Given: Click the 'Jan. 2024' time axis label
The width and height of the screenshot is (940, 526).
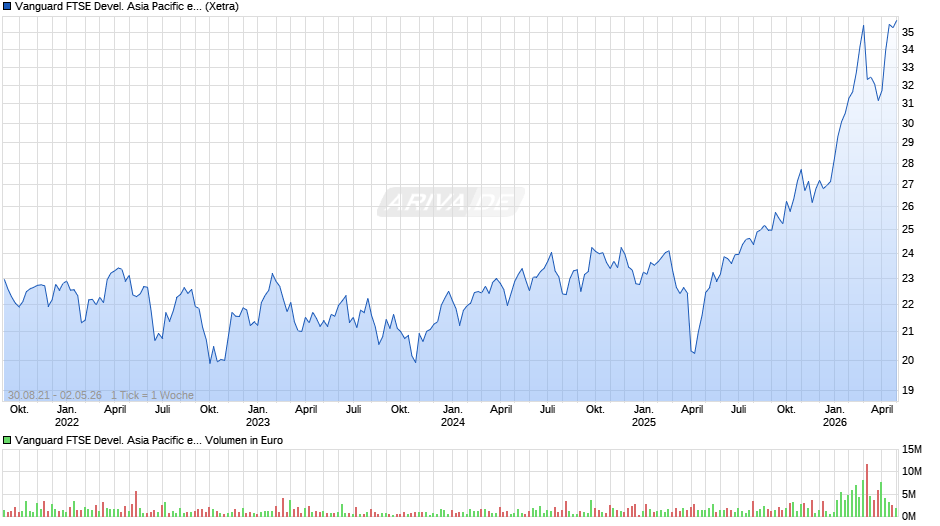Looking at the screenshot, I should click(453, 416).
